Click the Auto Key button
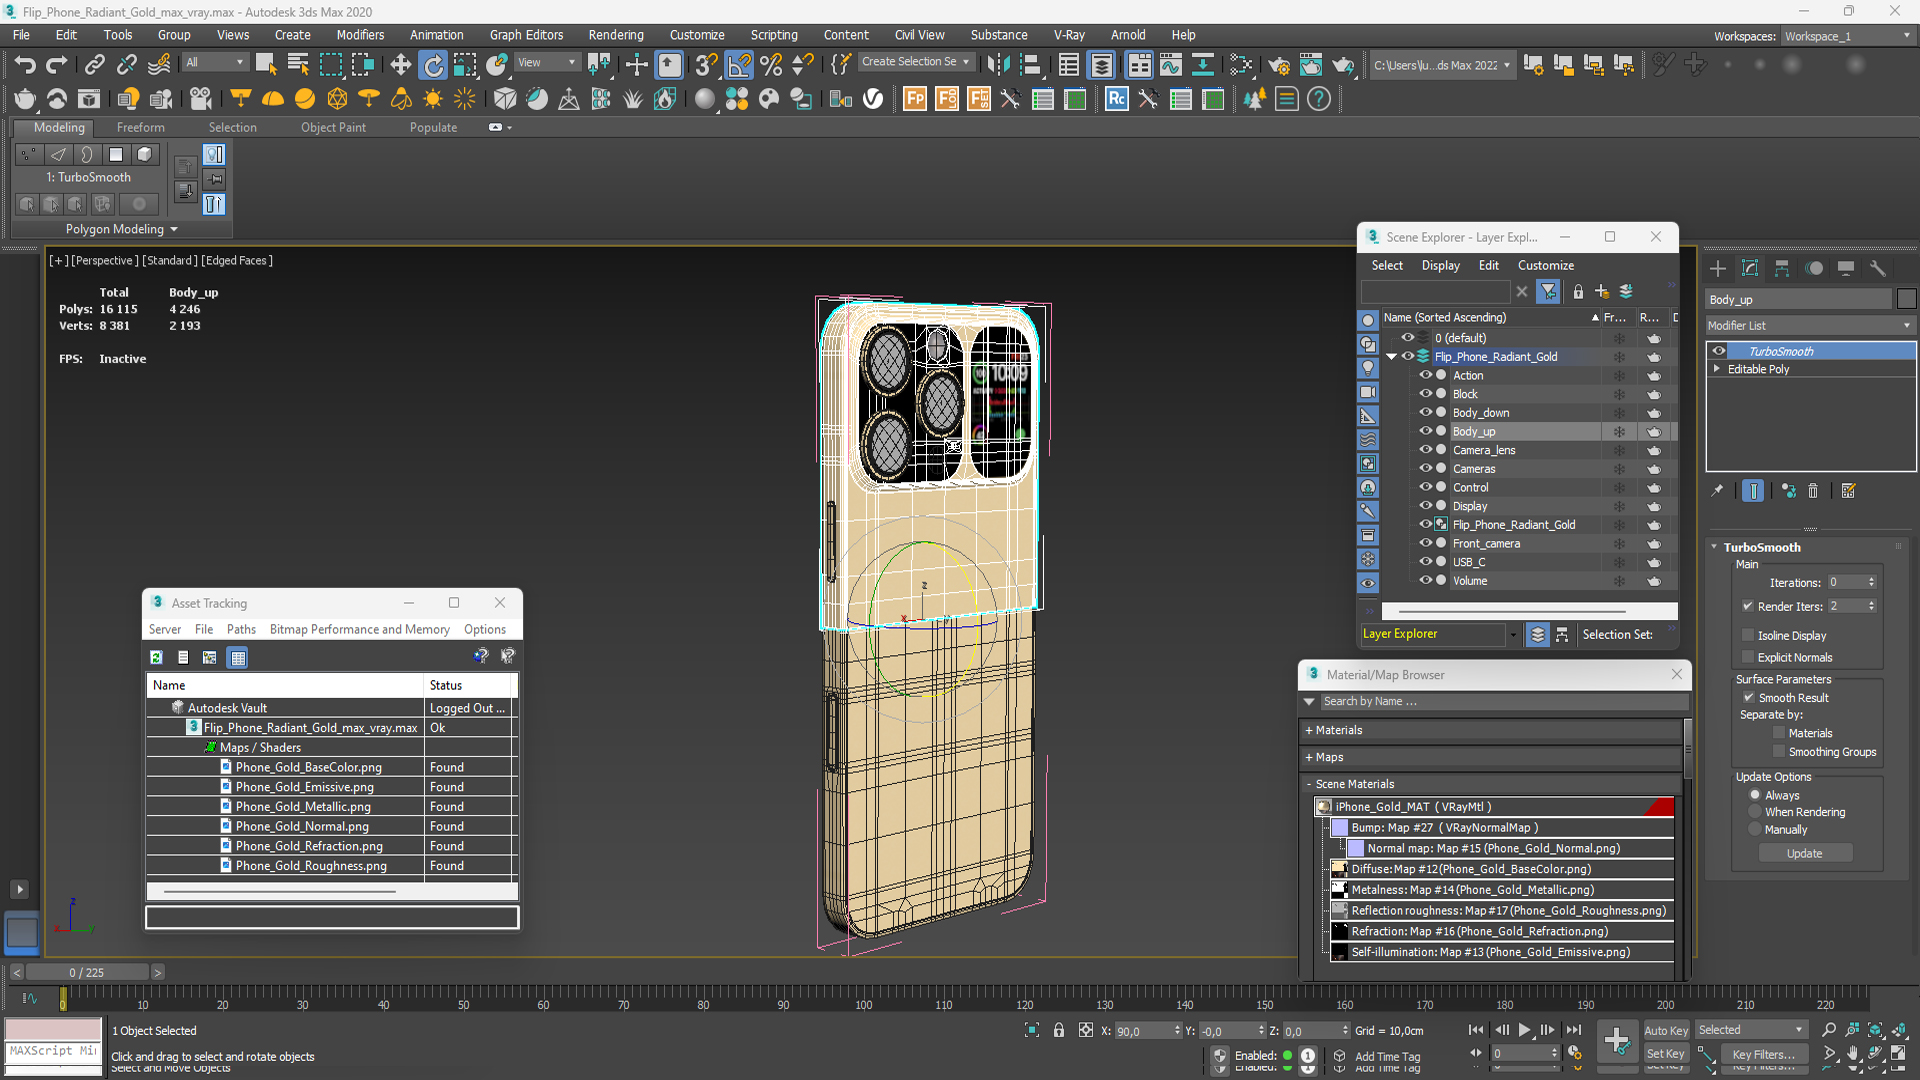This screenshot has height=1080, width=1920. click(1665, 1030)
